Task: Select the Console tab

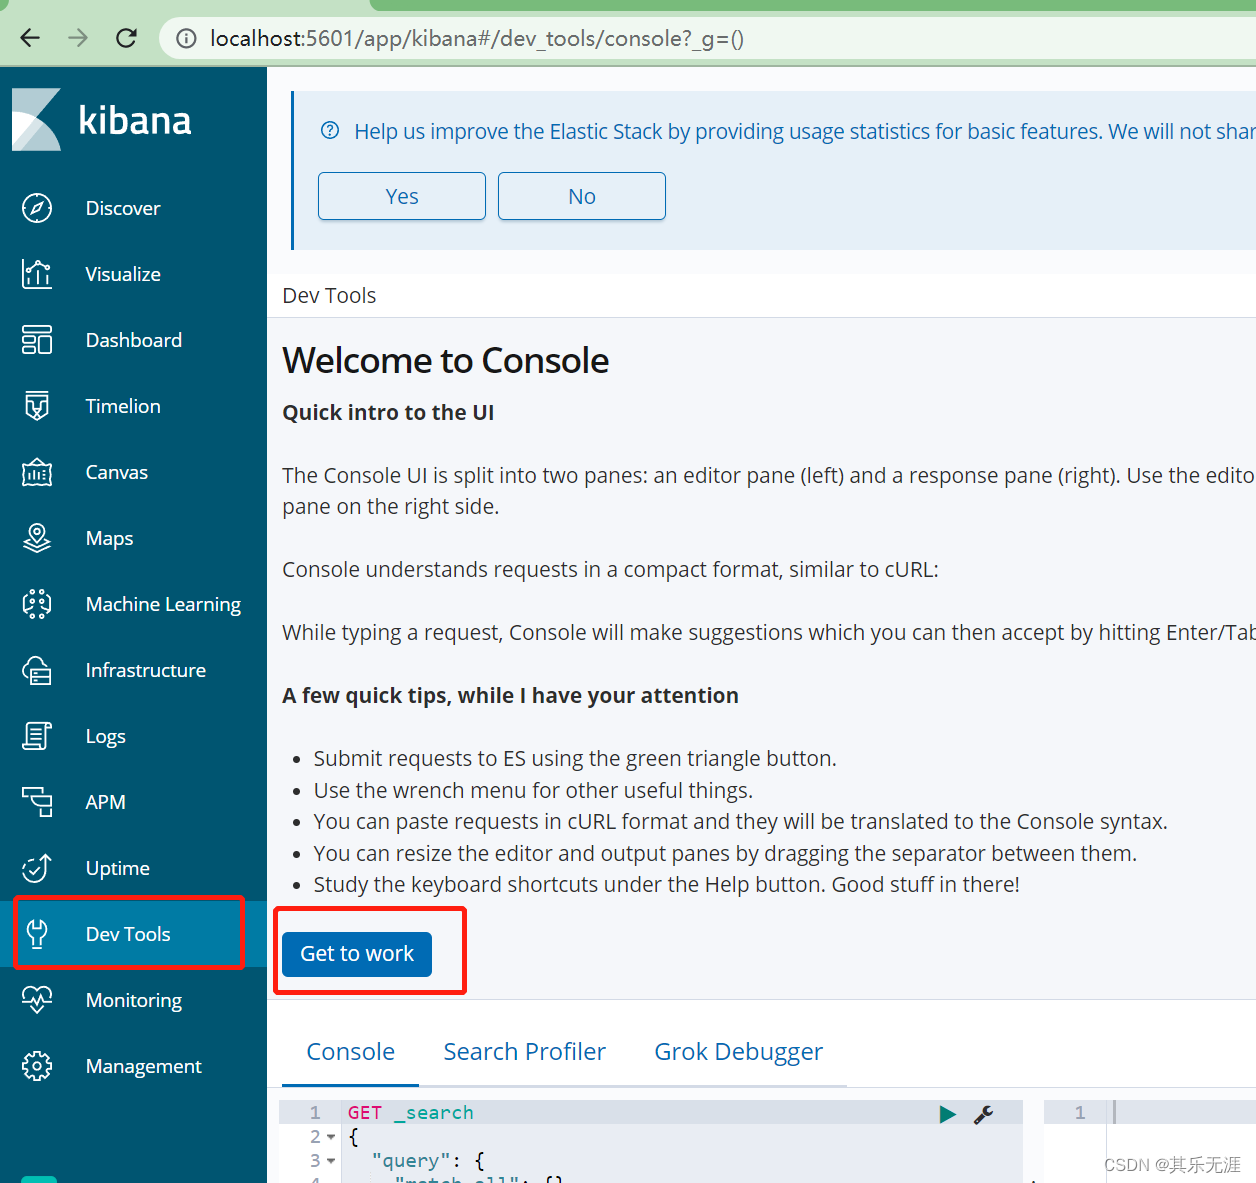Action: tap(350, 1051)
